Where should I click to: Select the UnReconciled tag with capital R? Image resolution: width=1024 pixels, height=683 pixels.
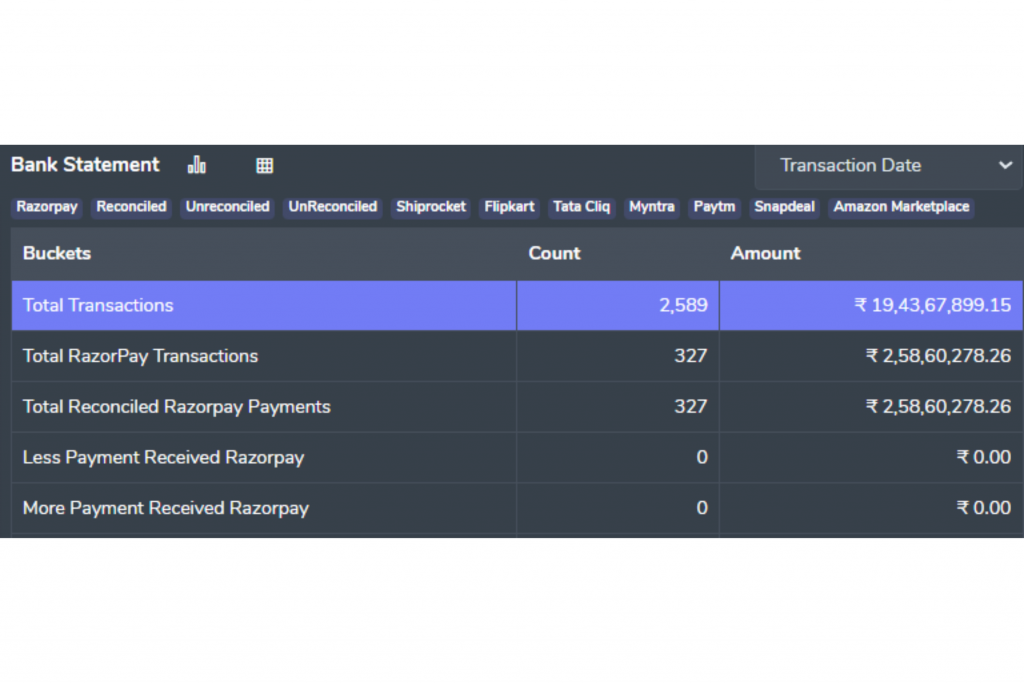[x=333, y=207]
